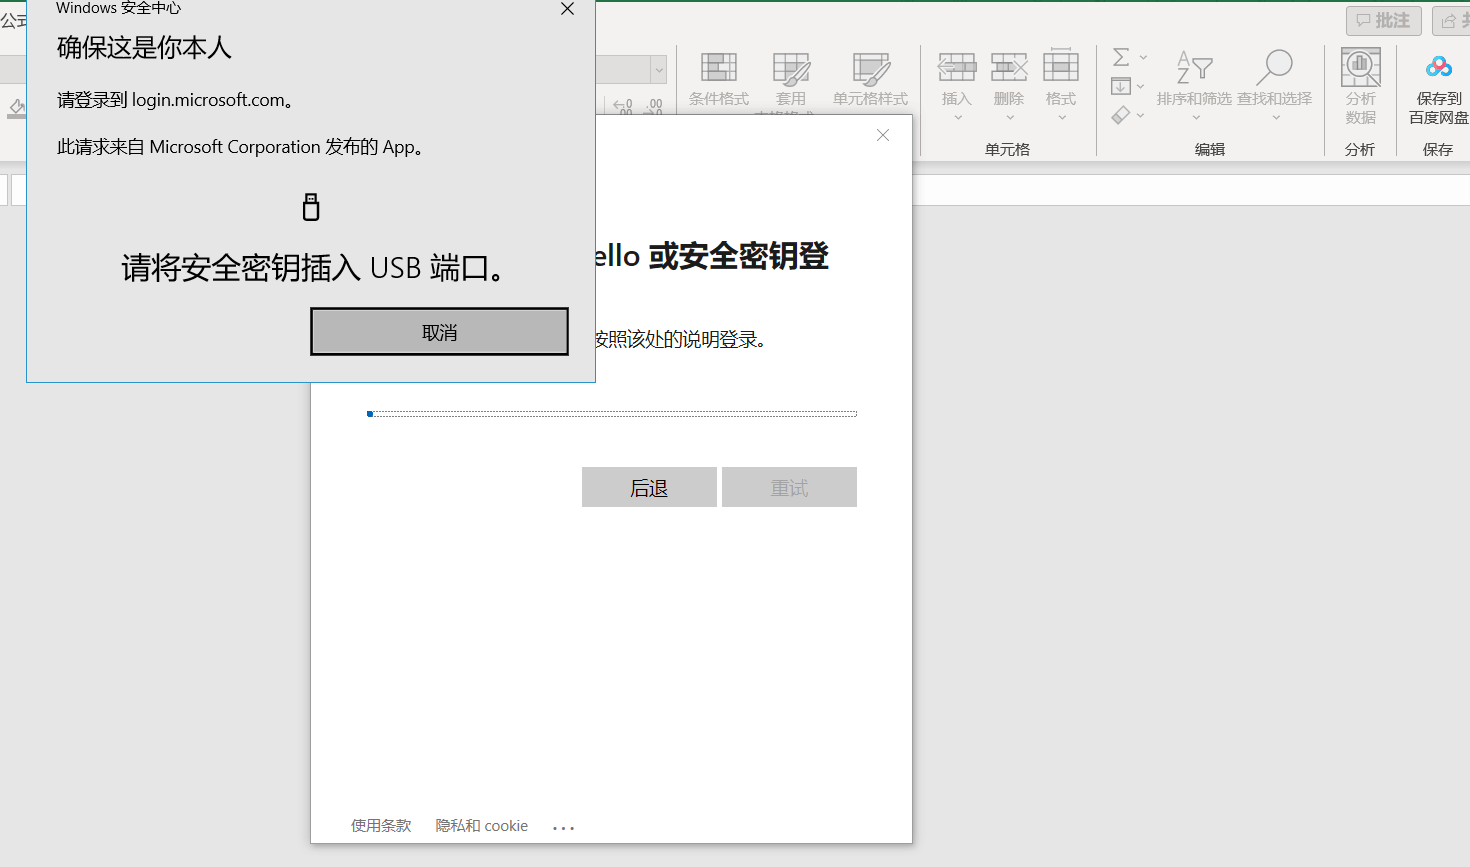
Task: Click the 插入 cells icon in Excel
Action: (957, 67)
